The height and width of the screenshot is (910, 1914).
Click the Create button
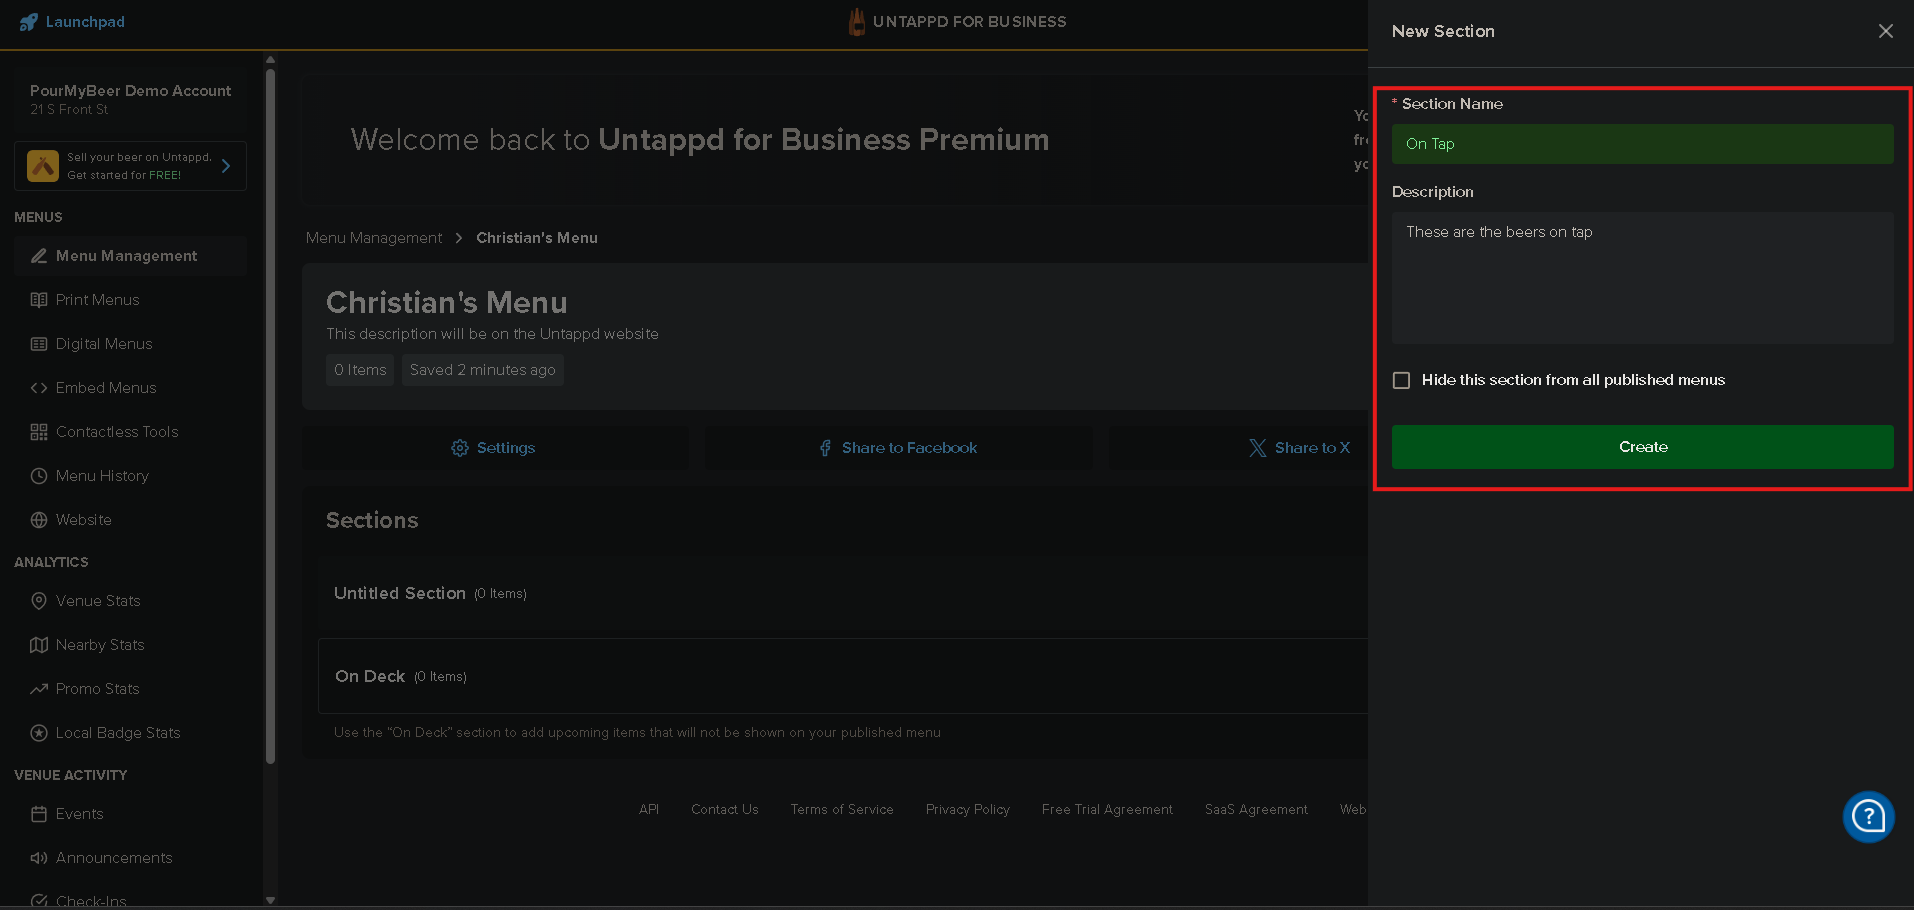click(x=1642, y=447)
